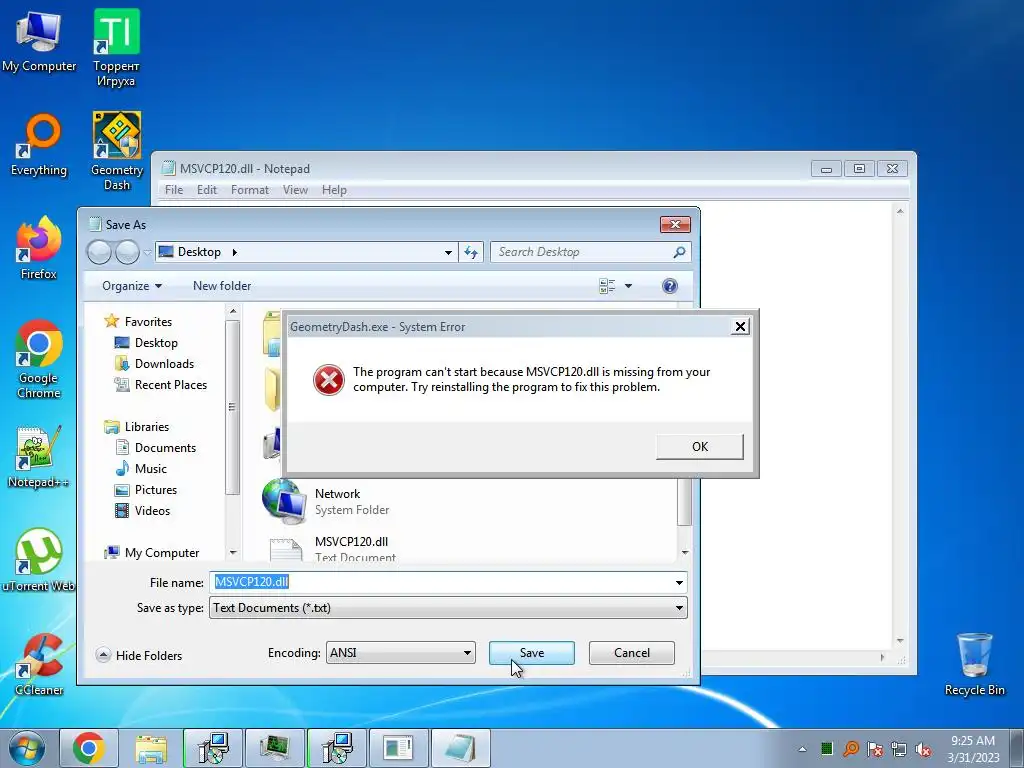Image resolution: width=1024 pixels, height=768 pixels.
Task: Open the CCleaner desktop shortcut
Action: tap(39, 664)
